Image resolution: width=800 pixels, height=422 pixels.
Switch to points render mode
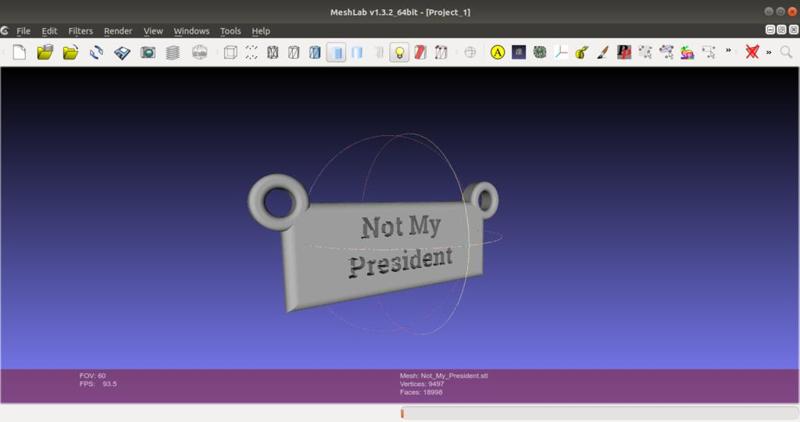pyautogui.click(x=251, y=52)
